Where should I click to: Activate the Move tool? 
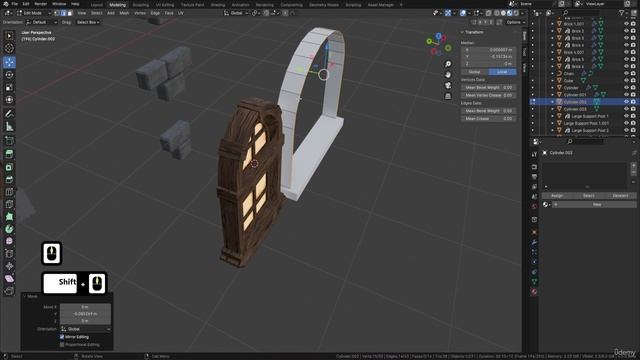coord(9,62)
